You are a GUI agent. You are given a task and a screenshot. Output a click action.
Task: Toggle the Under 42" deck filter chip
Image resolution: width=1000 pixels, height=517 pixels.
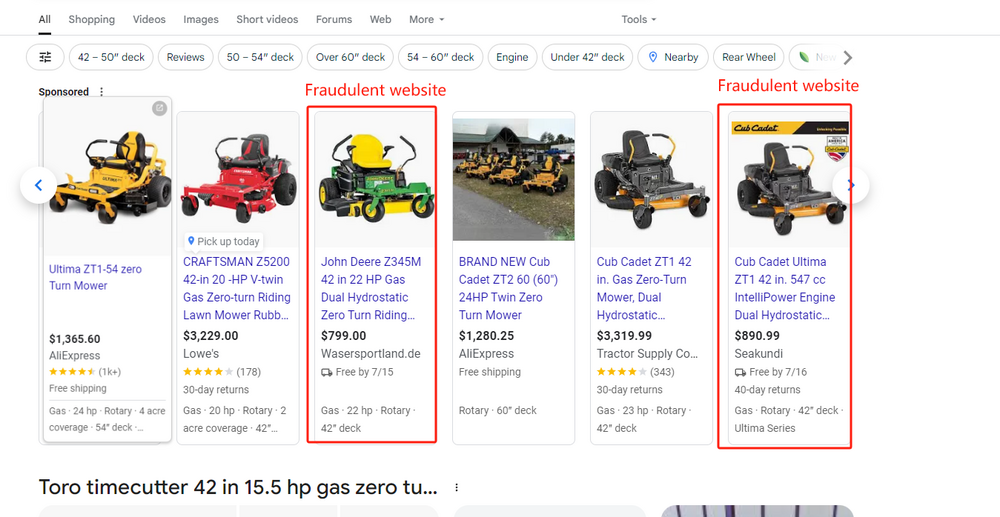pyautogui.click(x=587, y=58)
